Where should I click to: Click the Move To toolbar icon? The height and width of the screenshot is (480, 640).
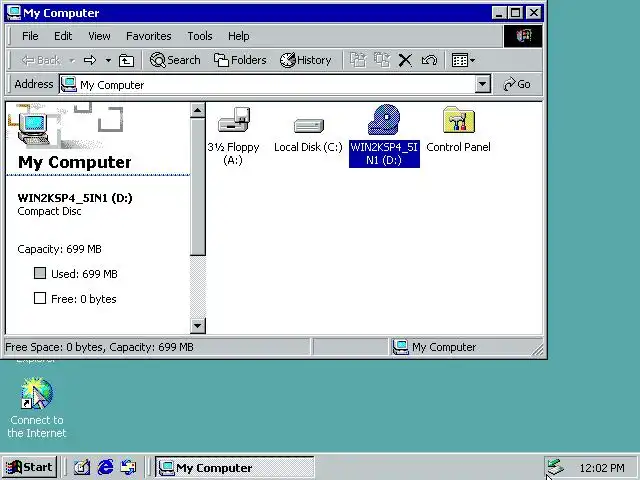358,60
